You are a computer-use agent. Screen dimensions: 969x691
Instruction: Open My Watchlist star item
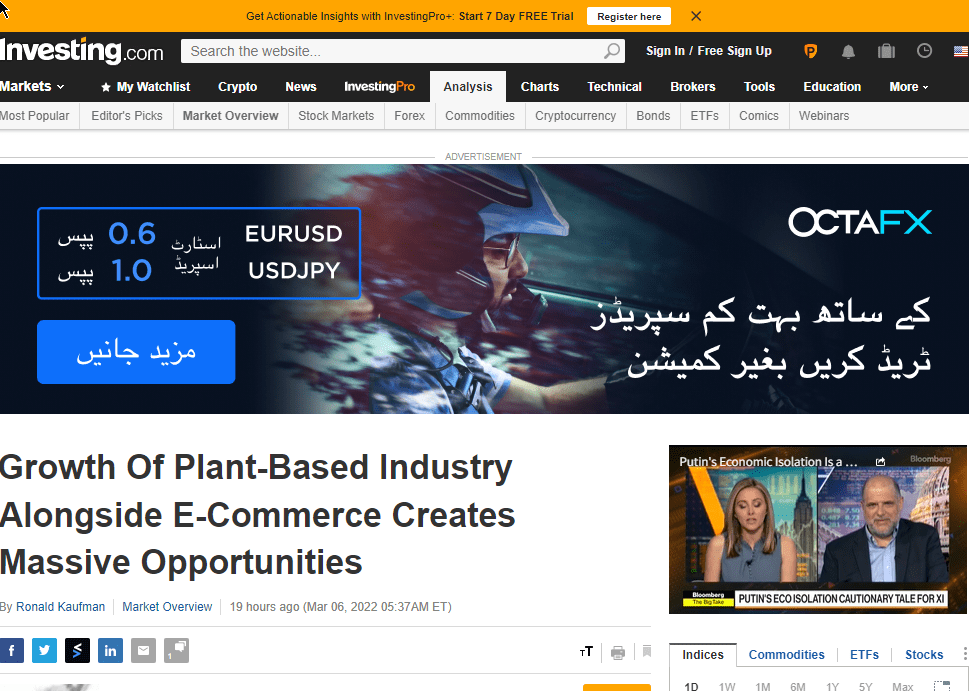[x=146, y=87]
